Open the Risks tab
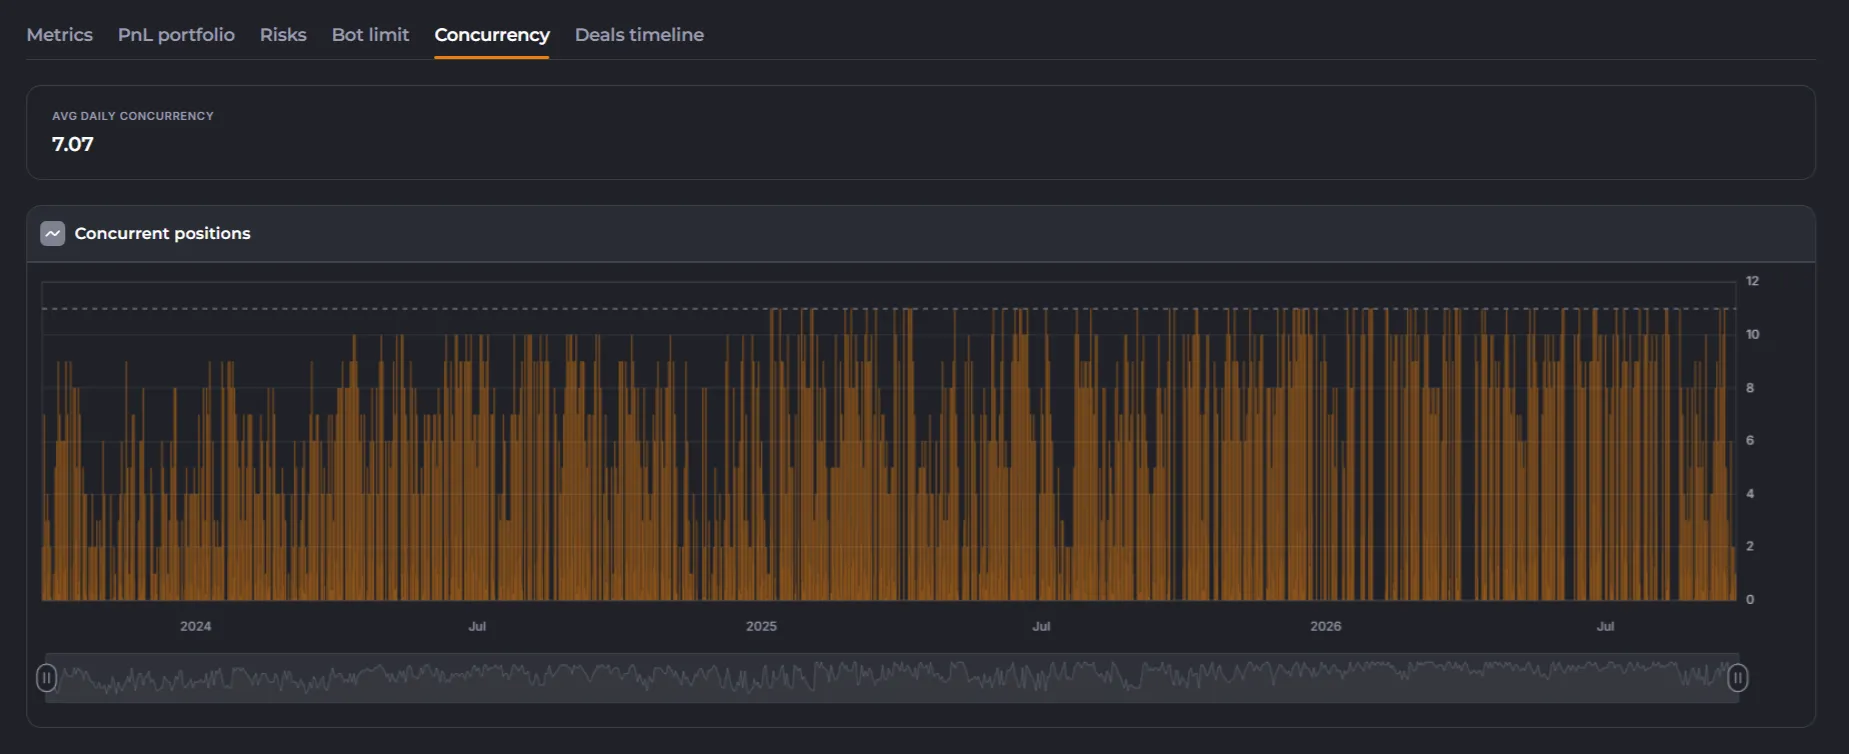 coord(283,35)
